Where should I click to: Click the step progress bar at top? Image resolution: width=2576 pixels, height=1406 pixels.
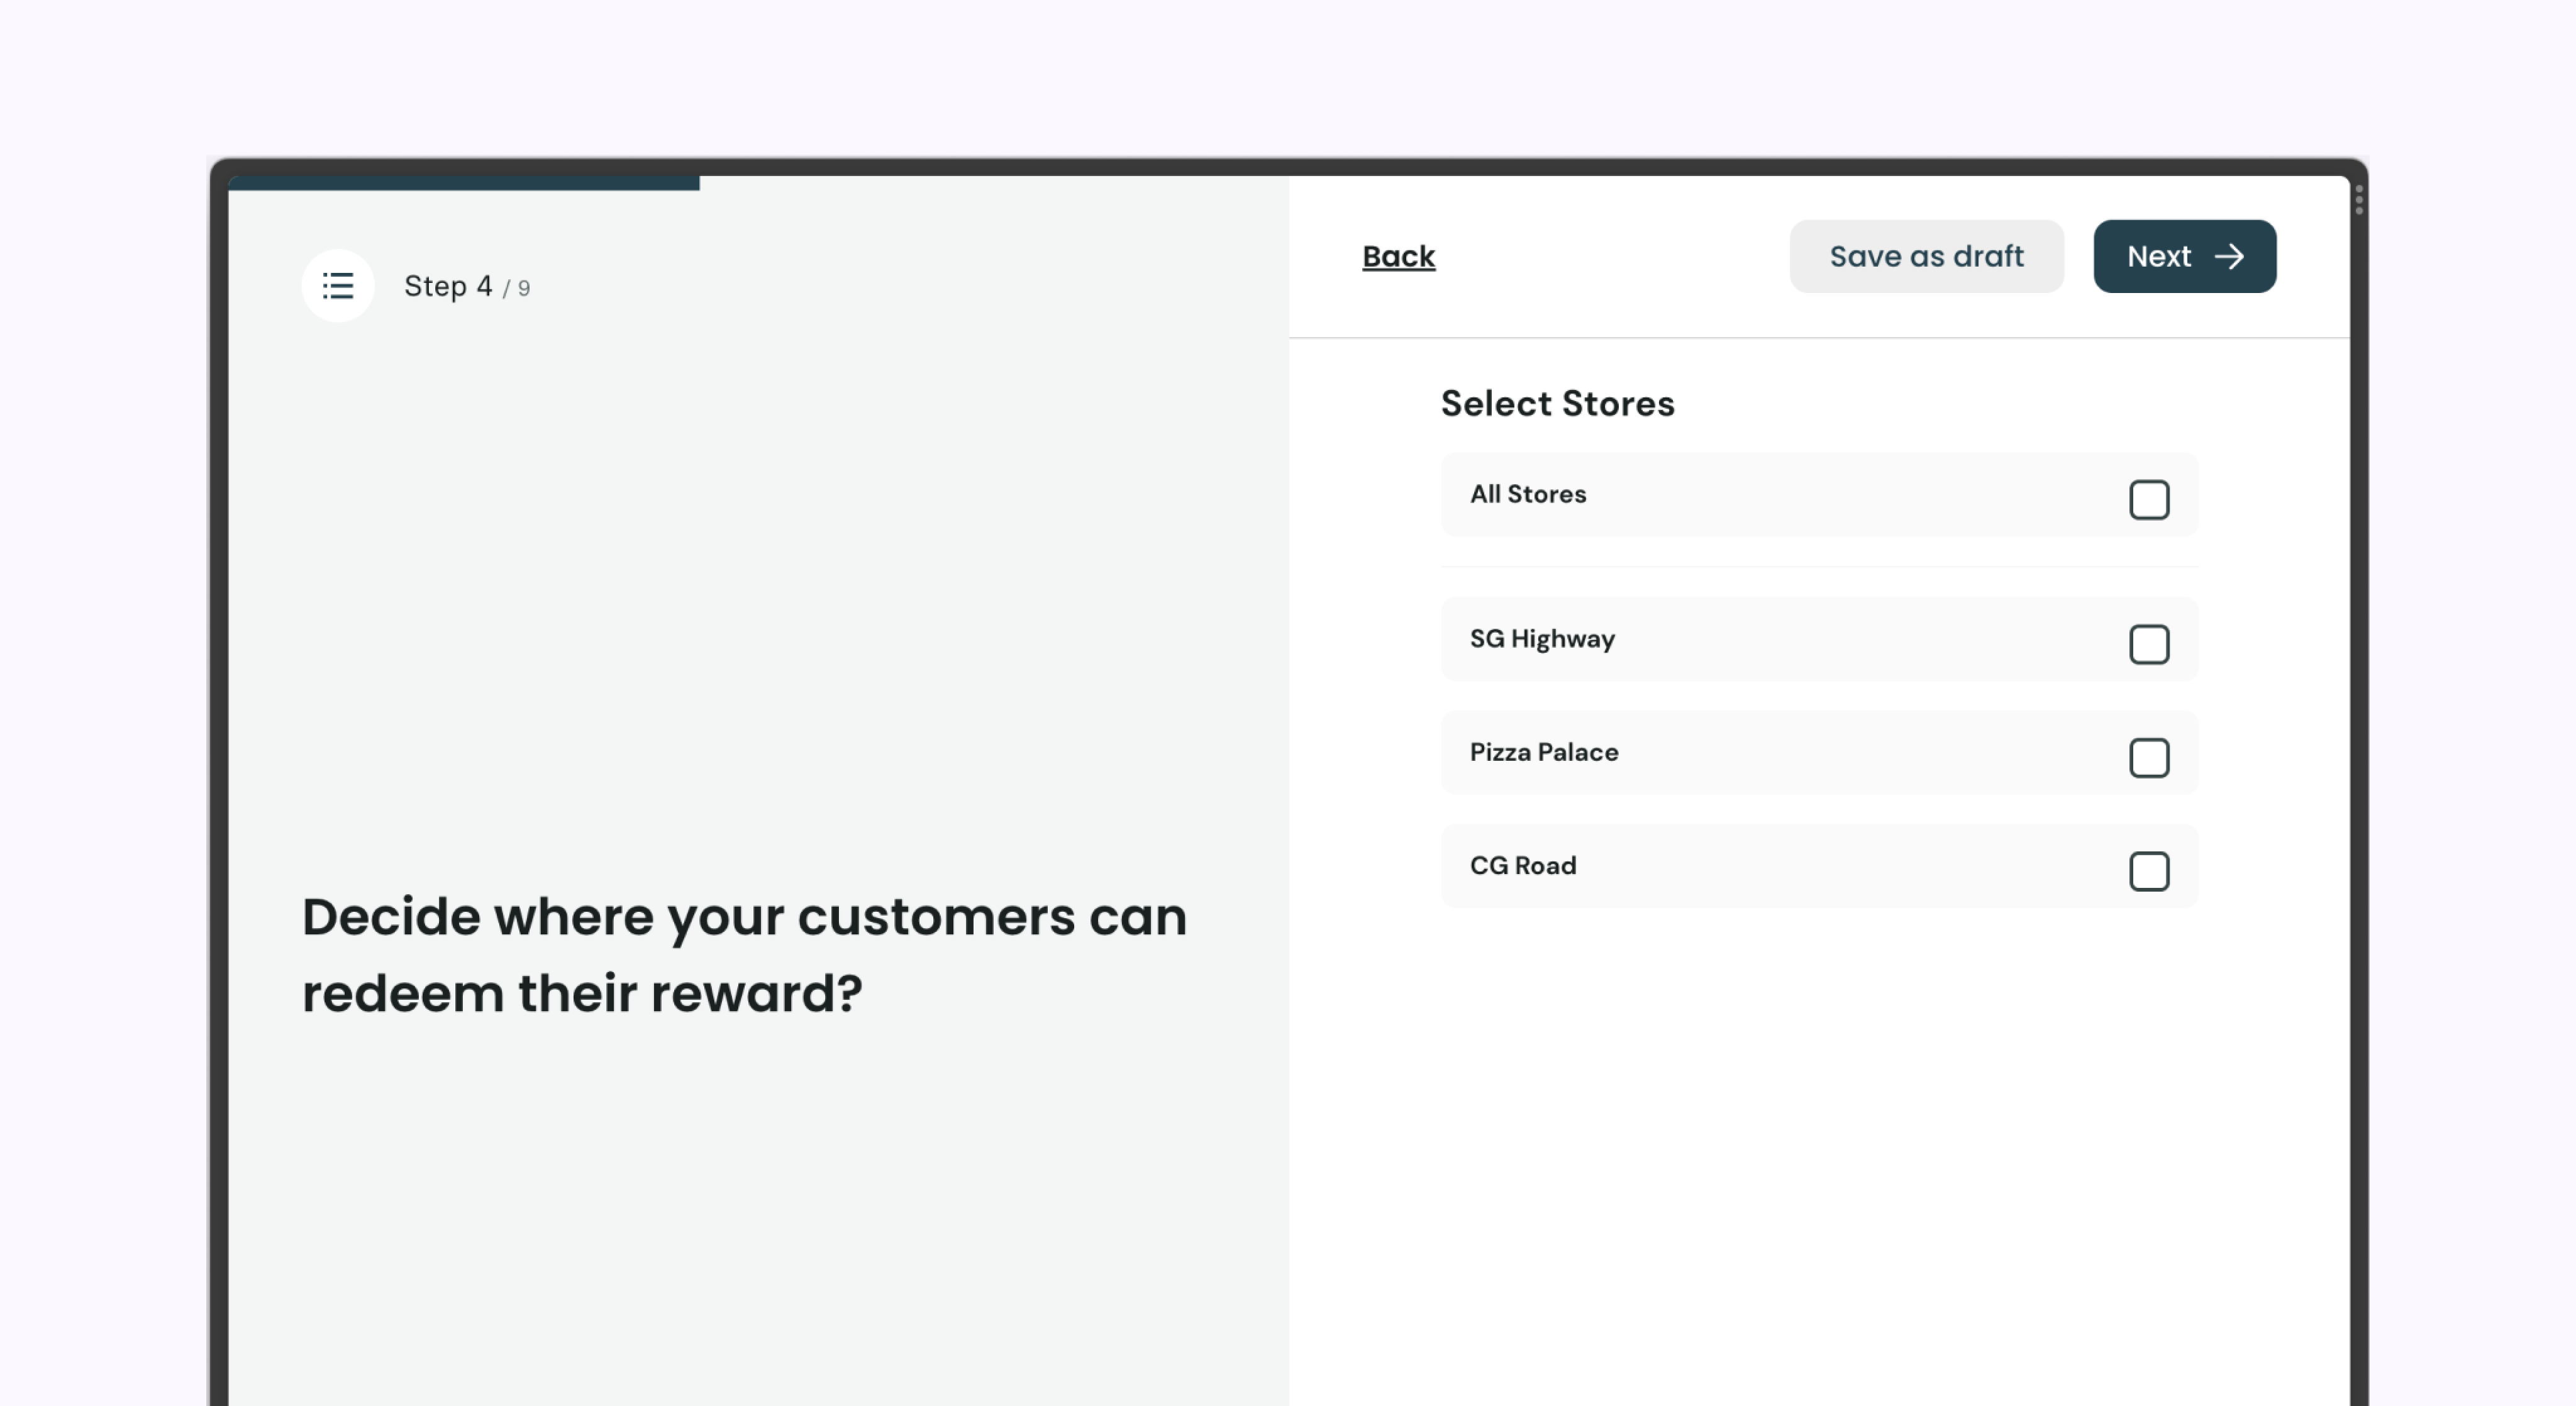click(464, 183)
